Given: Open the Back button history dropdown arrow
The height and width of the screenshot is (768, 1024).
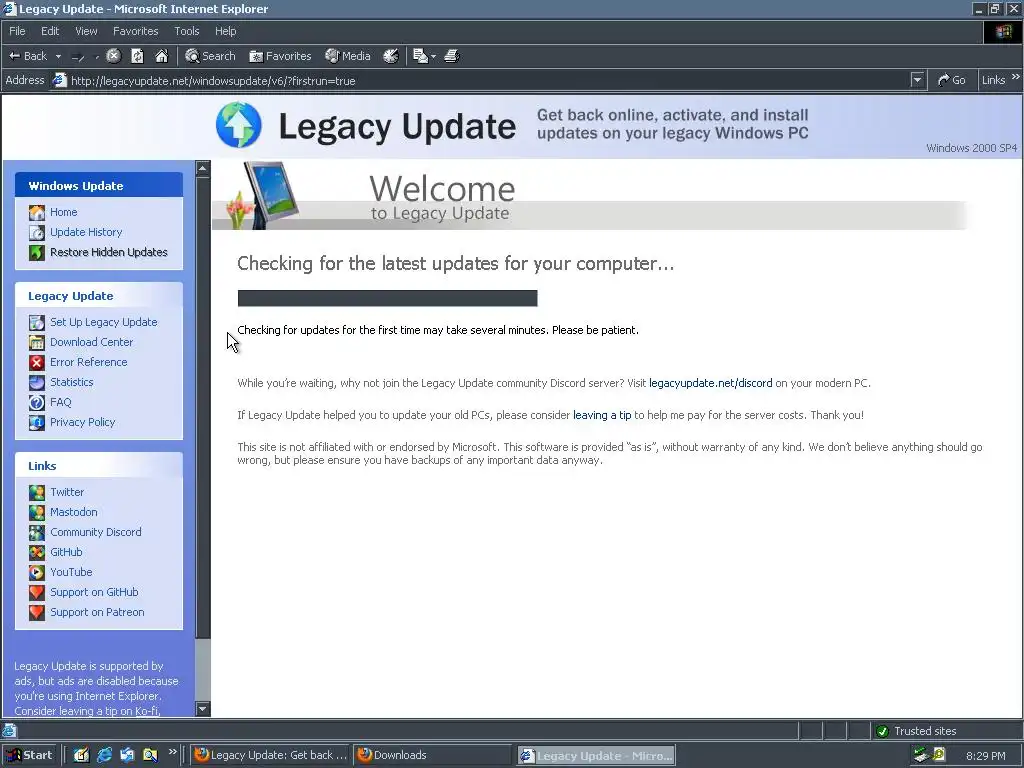Looking at the screenshot, I should click(58, 57).
